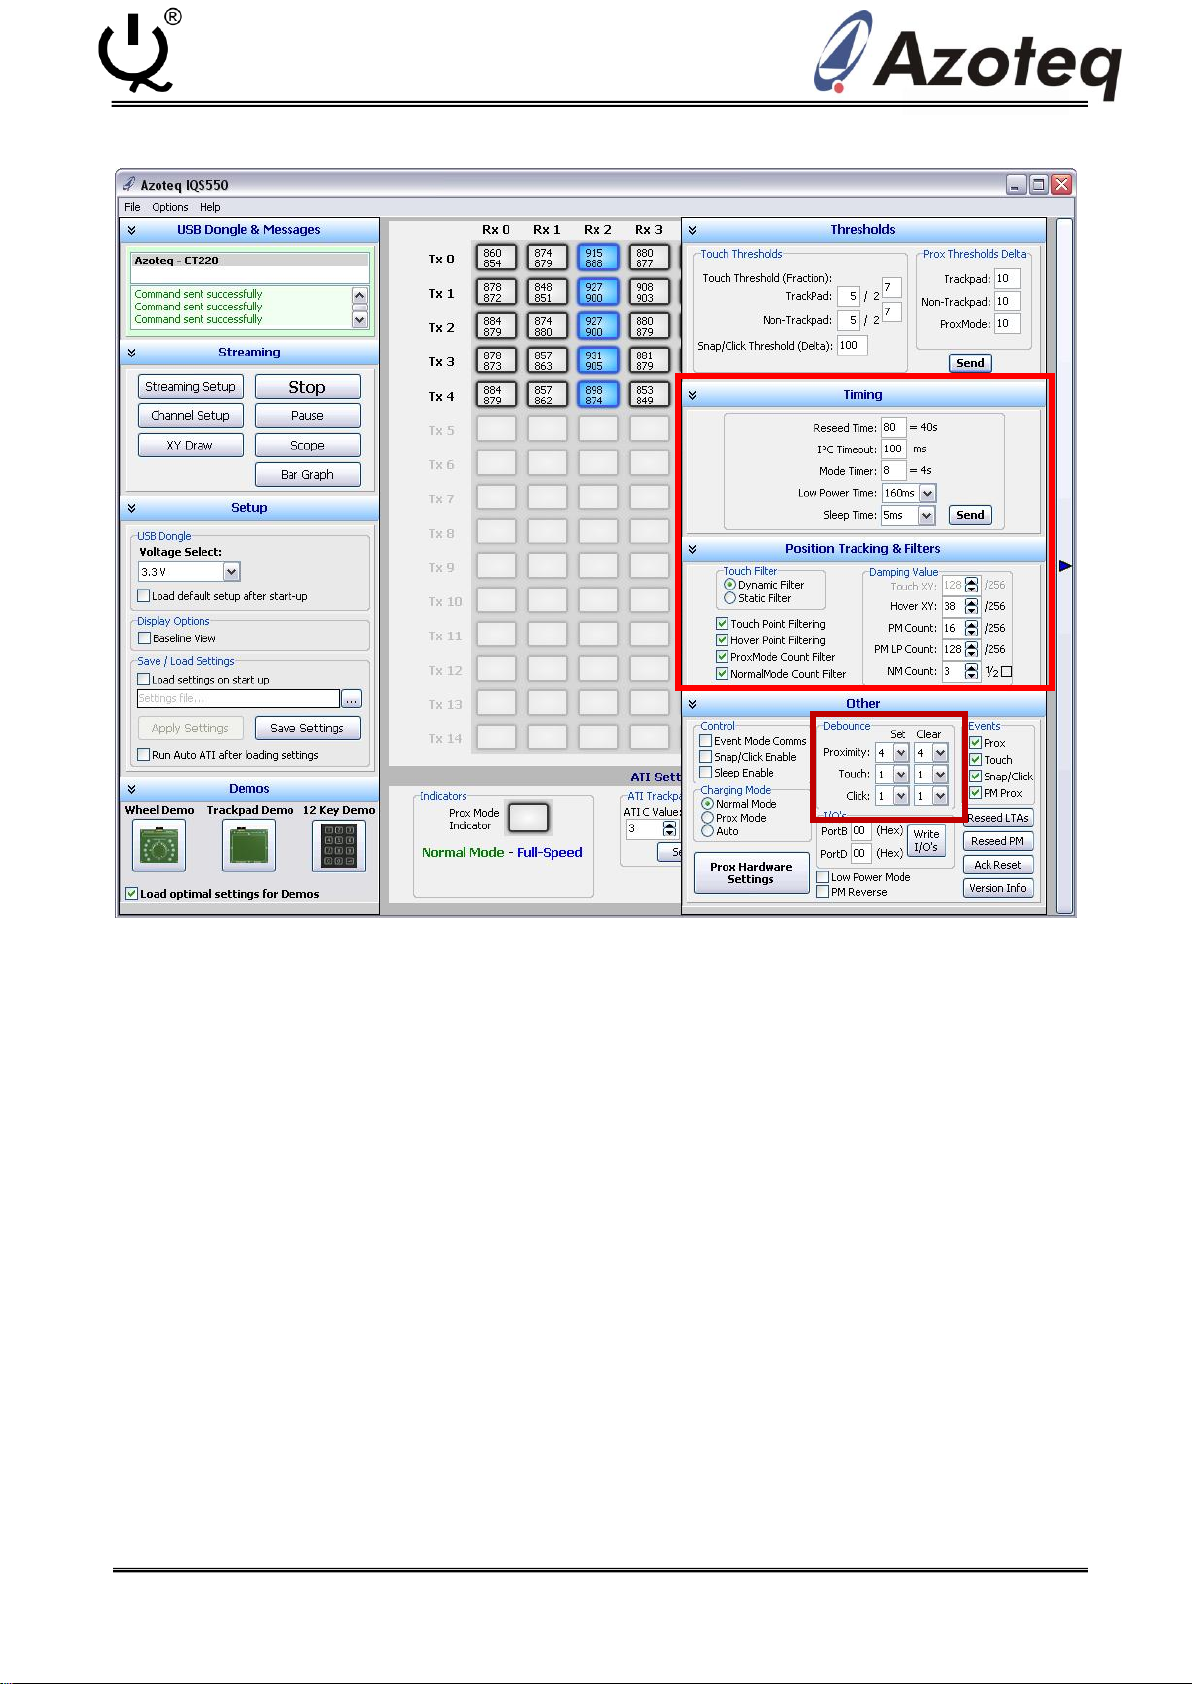Browse for settings file with ellipsis button
Viewport: 1192px width, 1684px height.
[x=351, y=699]
